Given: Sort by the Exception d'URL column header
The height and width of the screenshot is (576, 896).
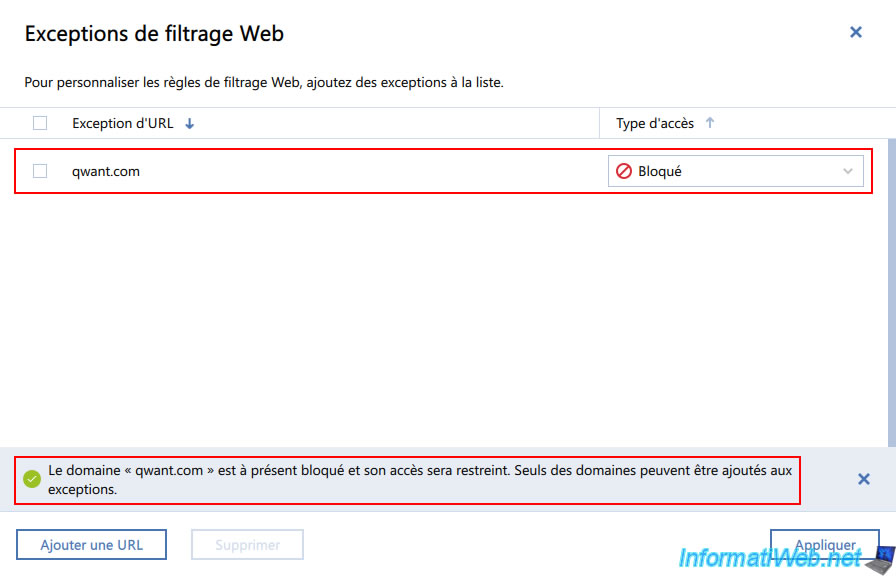Looking at the screenshot, I should coord(122,123).
